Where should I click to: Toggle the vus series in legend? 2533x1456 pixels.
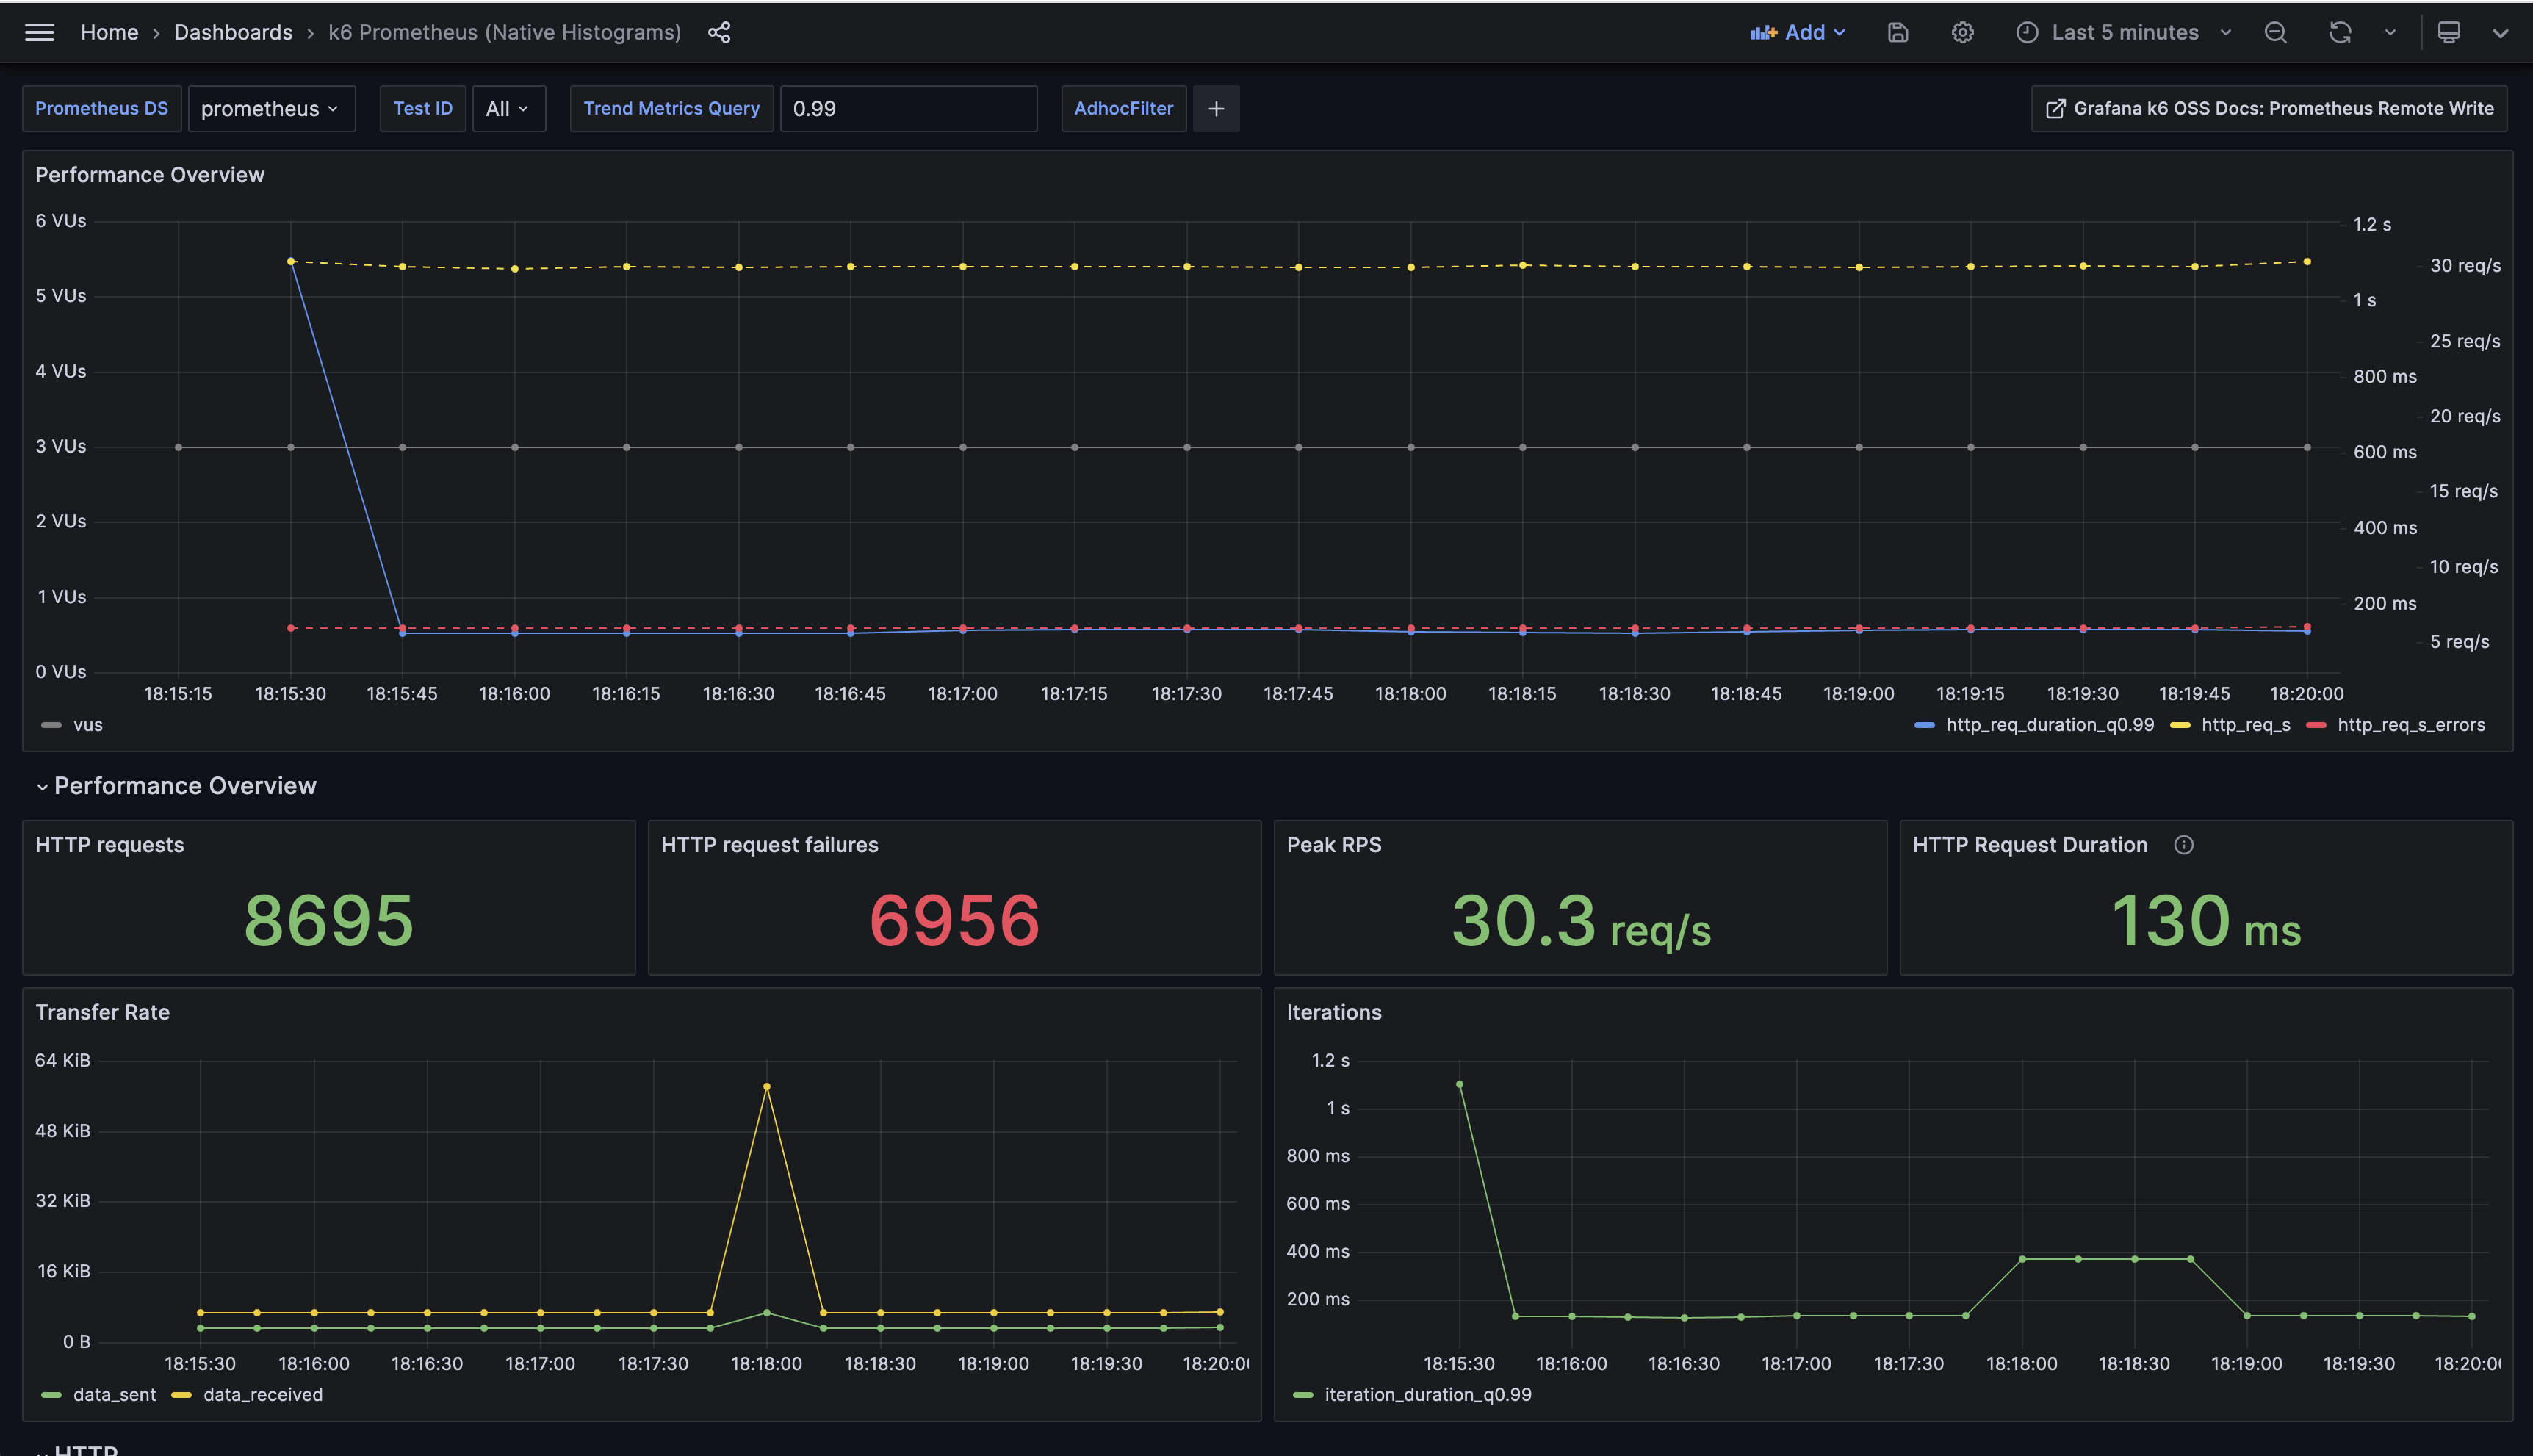point(87,725)
